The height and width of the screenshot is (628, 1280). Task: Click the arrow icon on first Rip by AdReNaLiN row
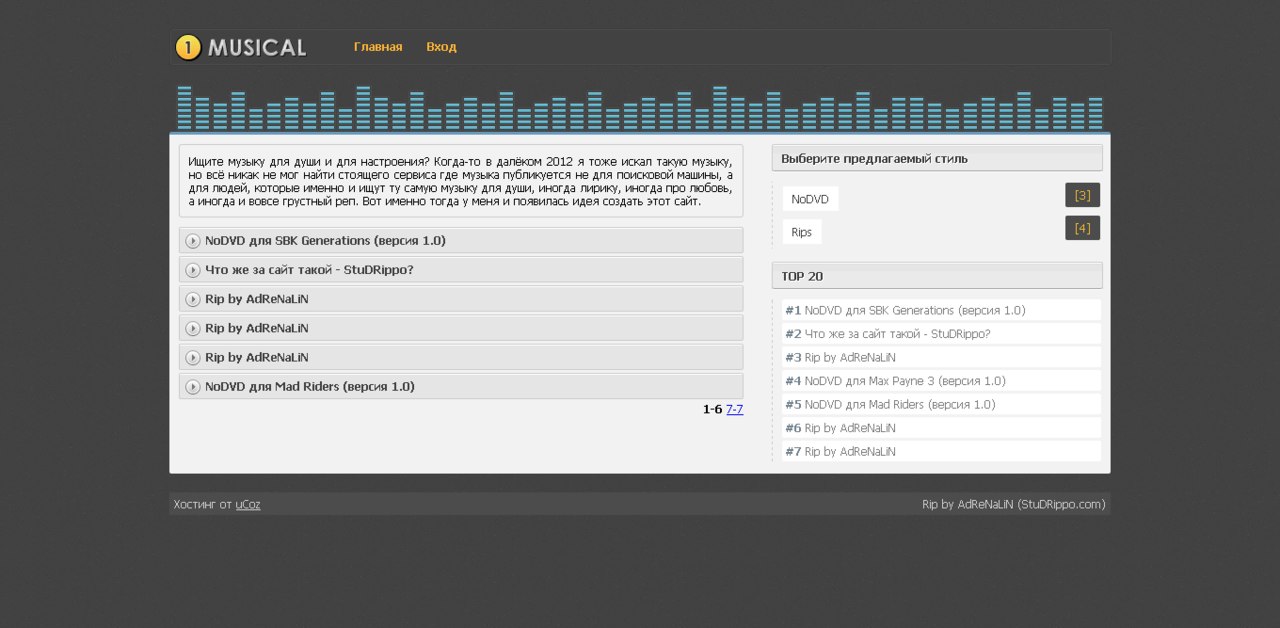pos(193,299)
